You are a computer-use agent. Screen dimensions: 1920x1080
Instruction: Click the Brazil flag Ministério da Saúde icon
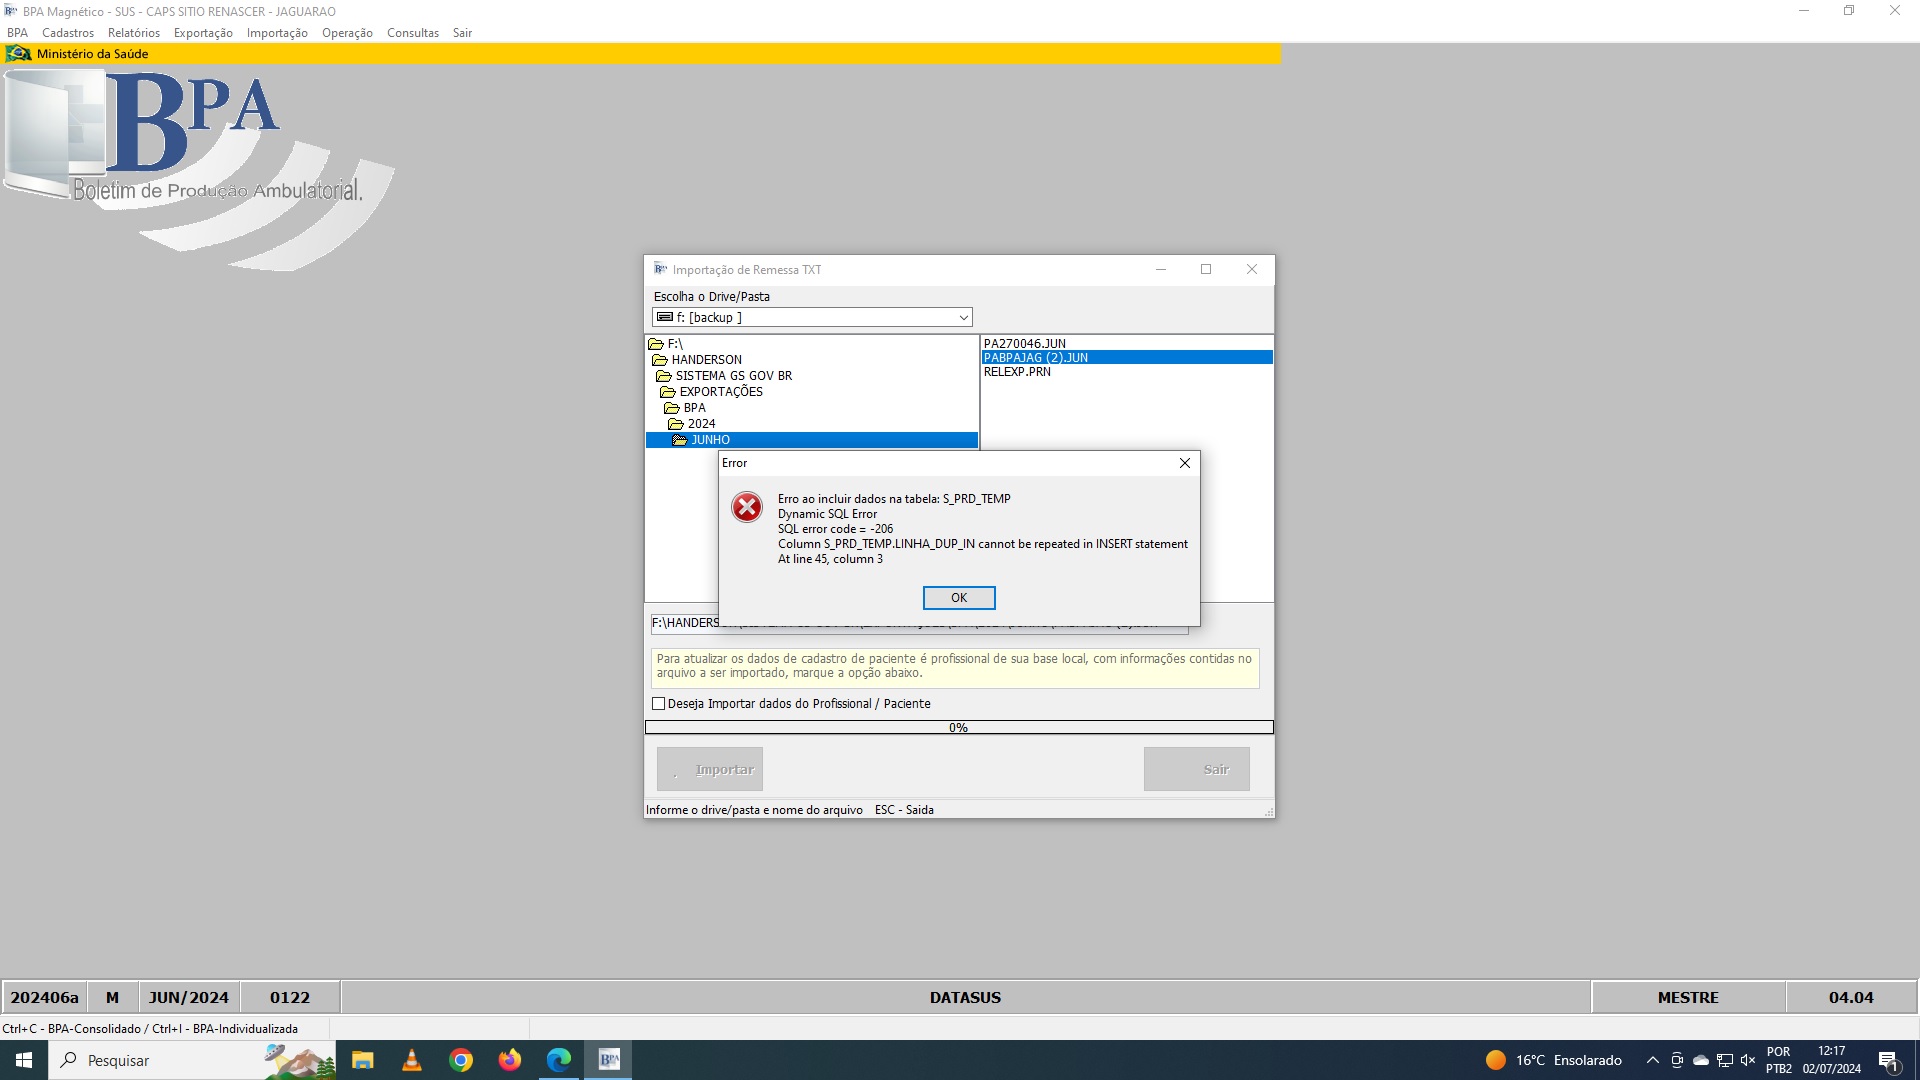[18, 54]
